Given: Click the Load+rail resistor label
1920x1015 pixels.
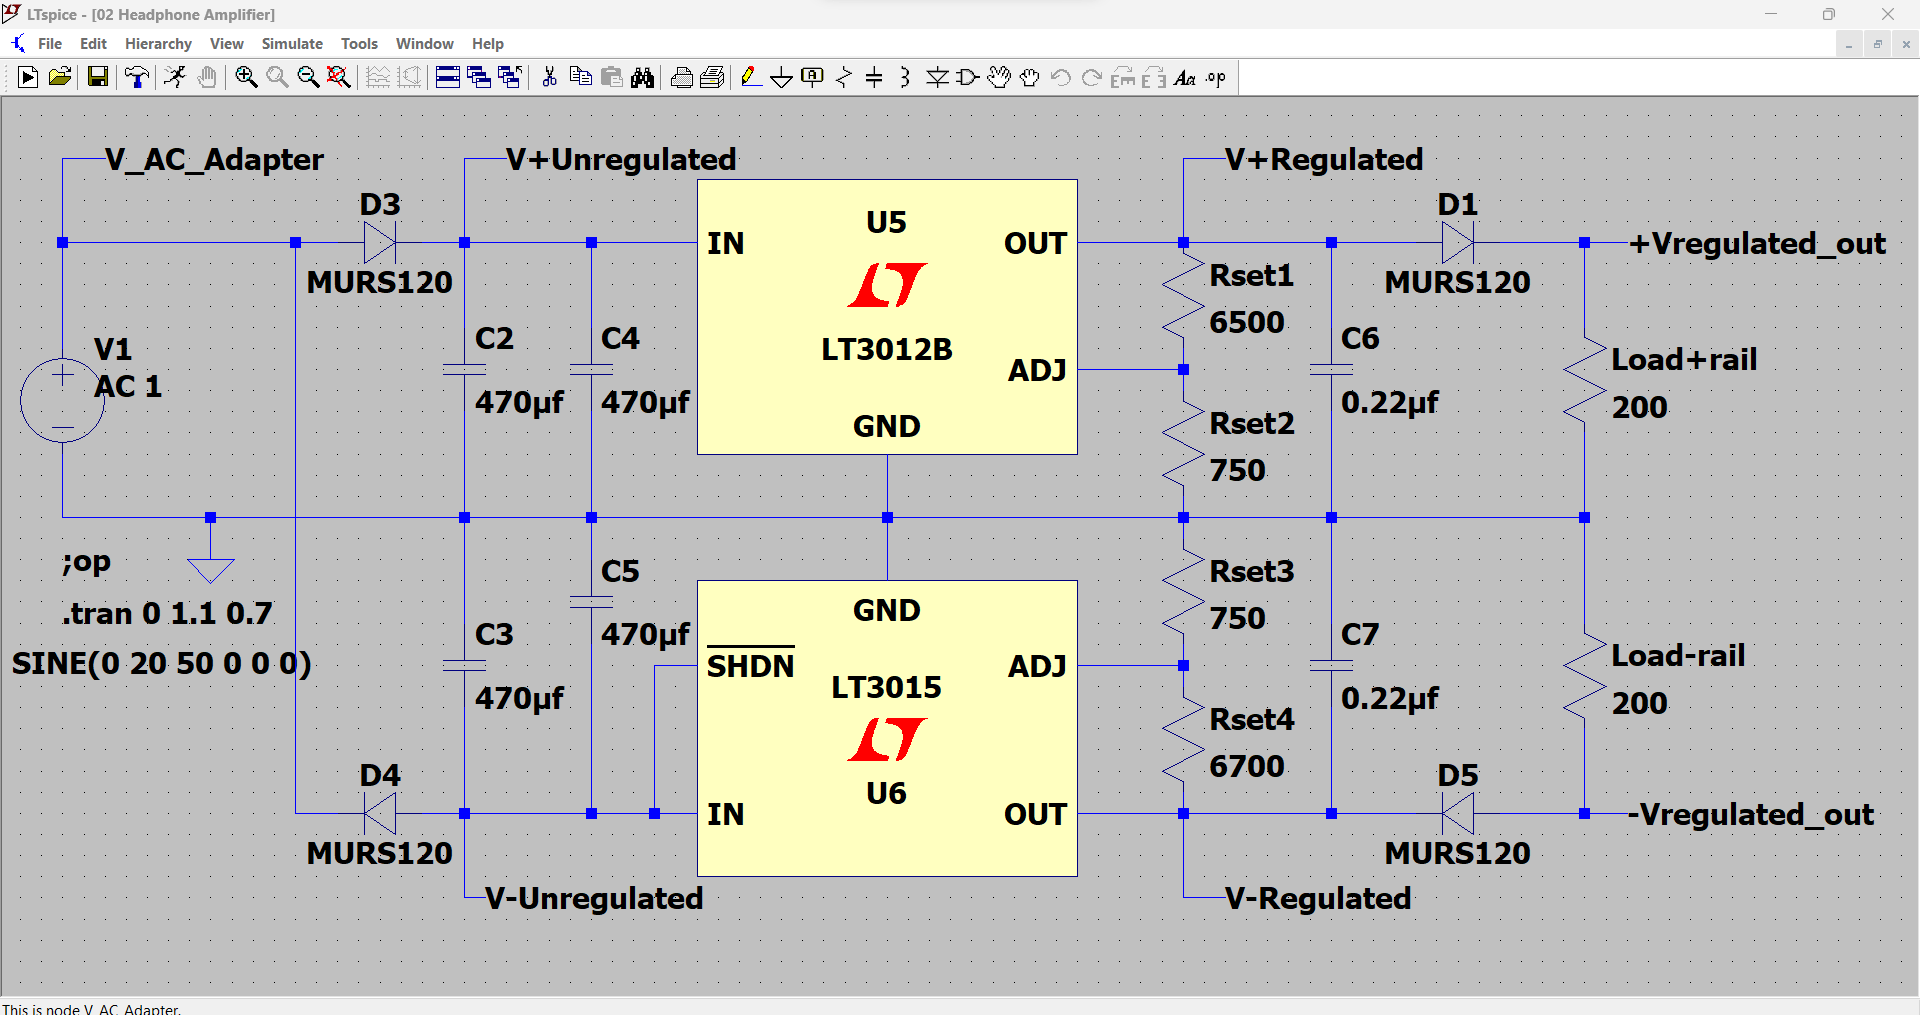Looking at the screenshot, I should click(1684, 359).
